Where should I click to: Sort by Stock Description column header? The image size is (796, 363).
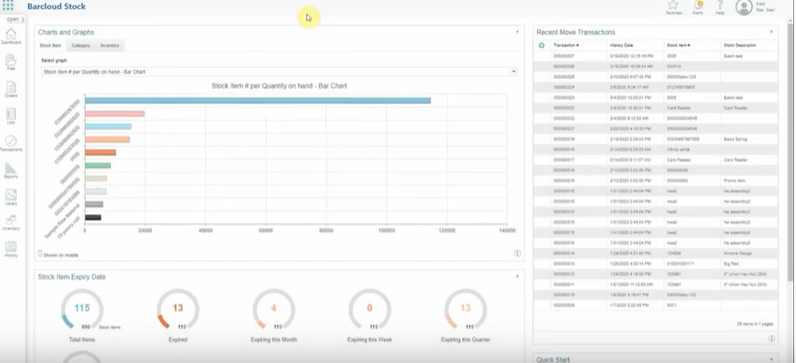point(740,45)
